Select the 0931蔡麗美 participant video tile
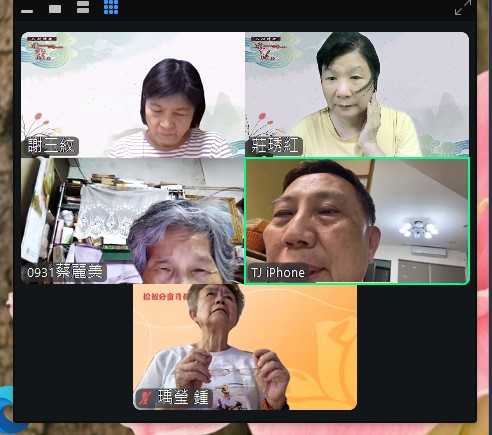The image size is (492, 435). tap(133, 221)
